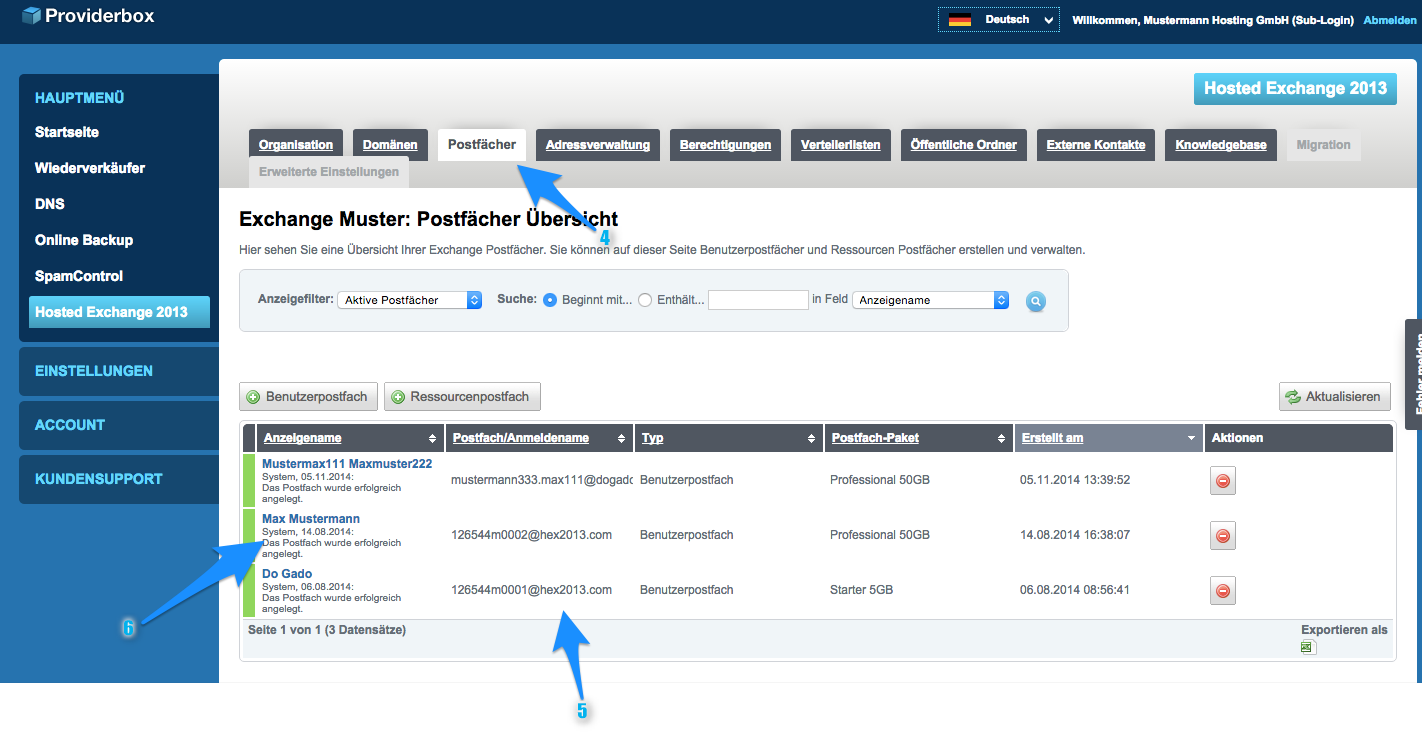Click the Aktualisieren button
The width and height of the screenshot is (1422, 740).
click(1335, 397)
